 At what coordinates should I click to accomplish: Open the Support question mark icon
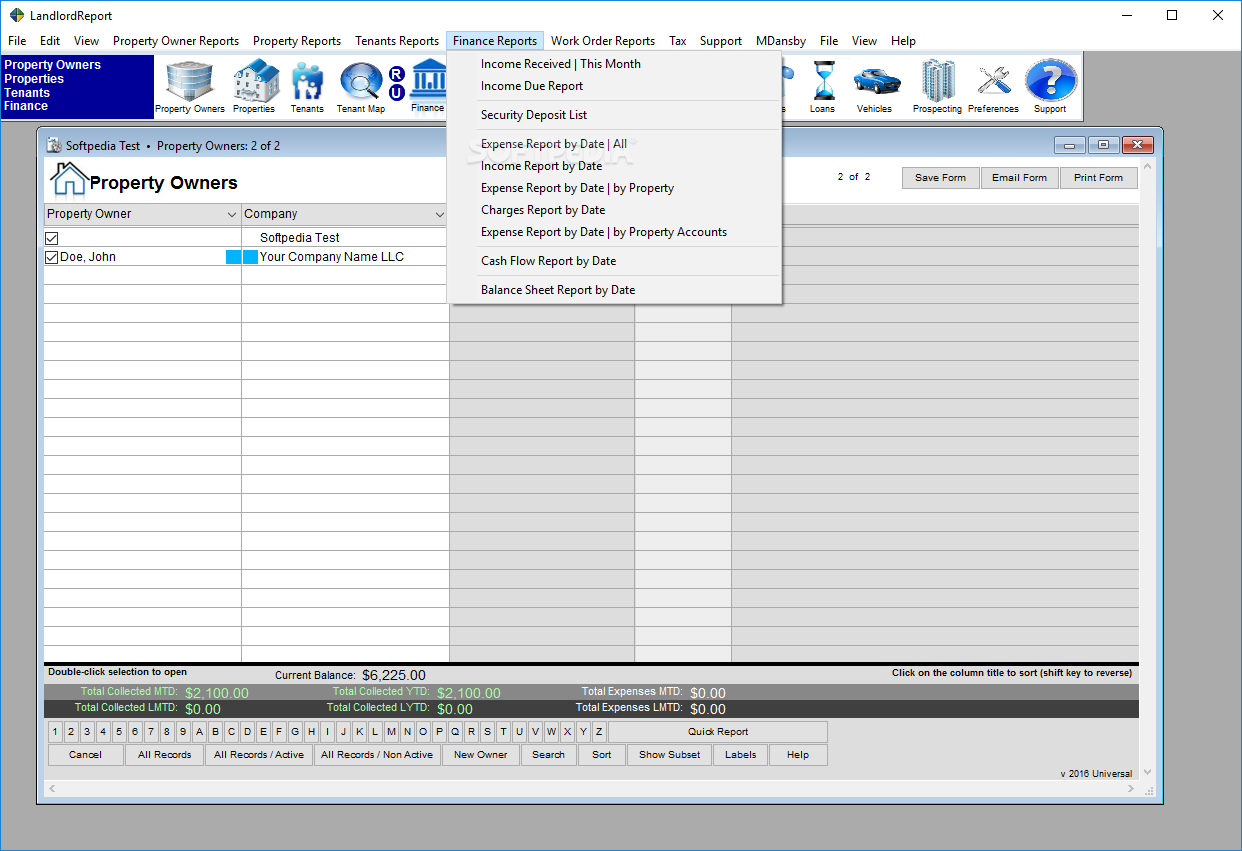1050,87
